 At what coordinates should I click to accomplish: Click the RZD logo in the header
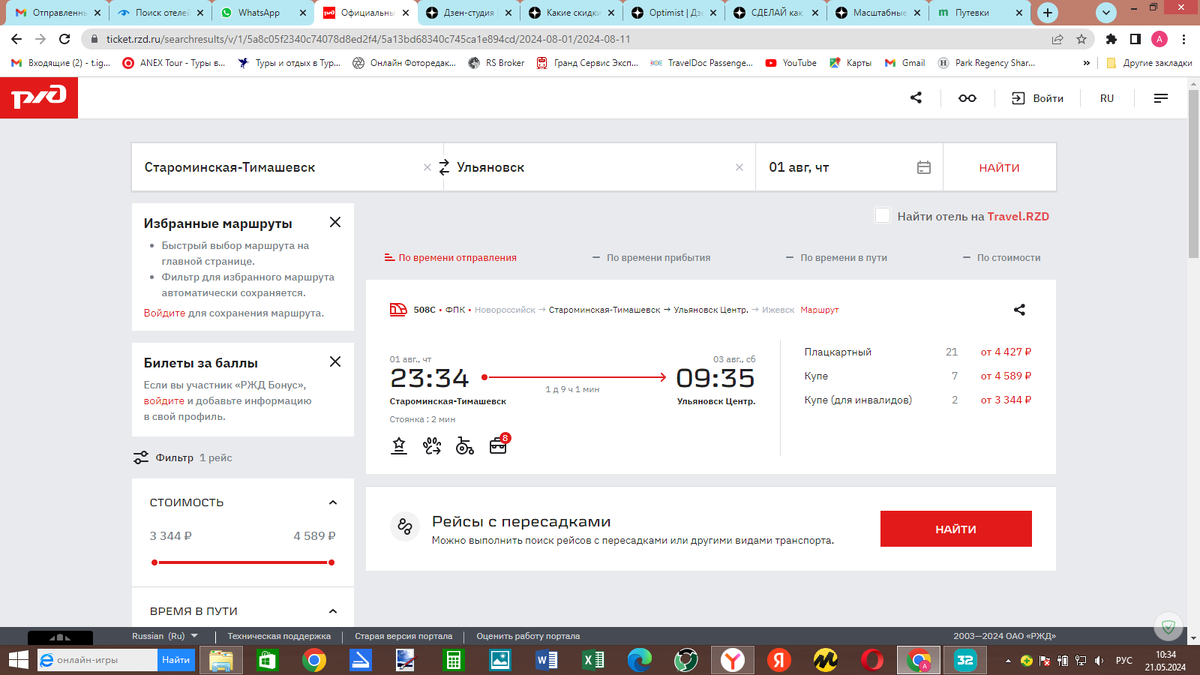pyautogui.click(x=38, y=98)
